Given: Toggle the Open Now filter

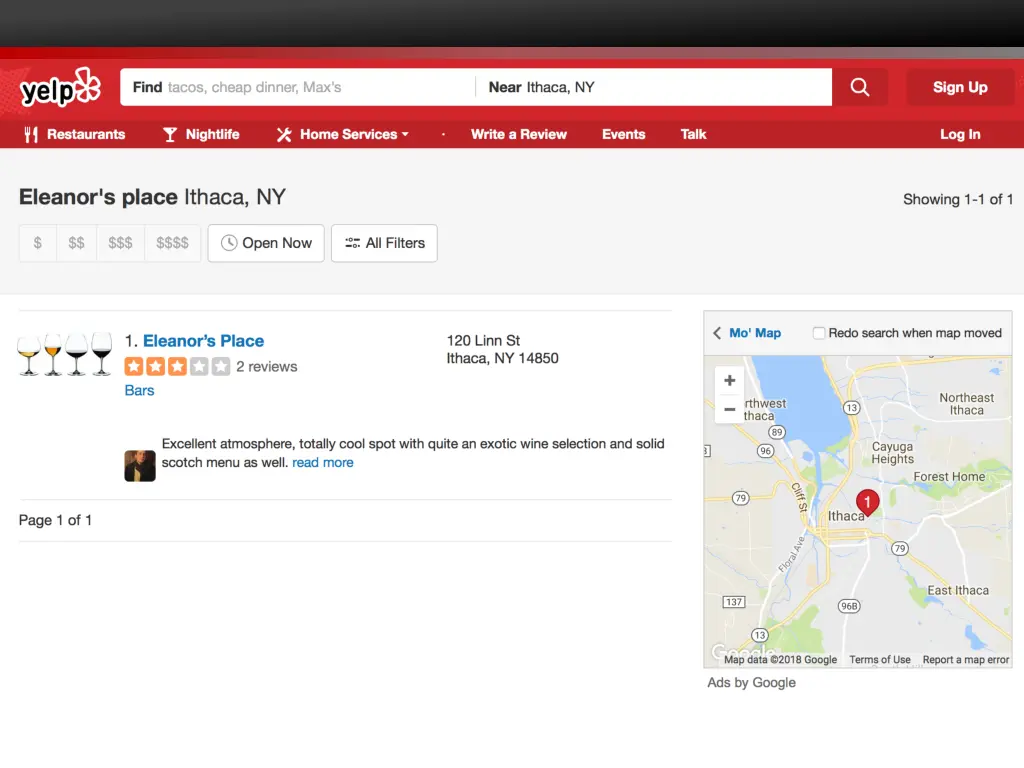Looking at the screenshot, I should [266, 243].
